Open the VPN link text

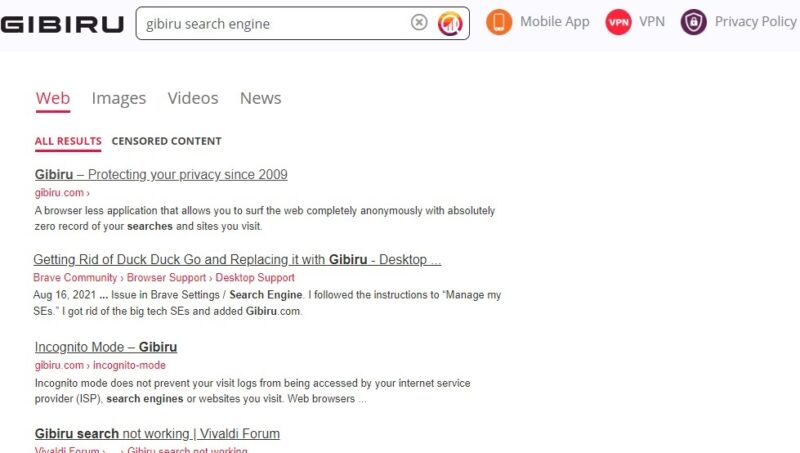652,22
